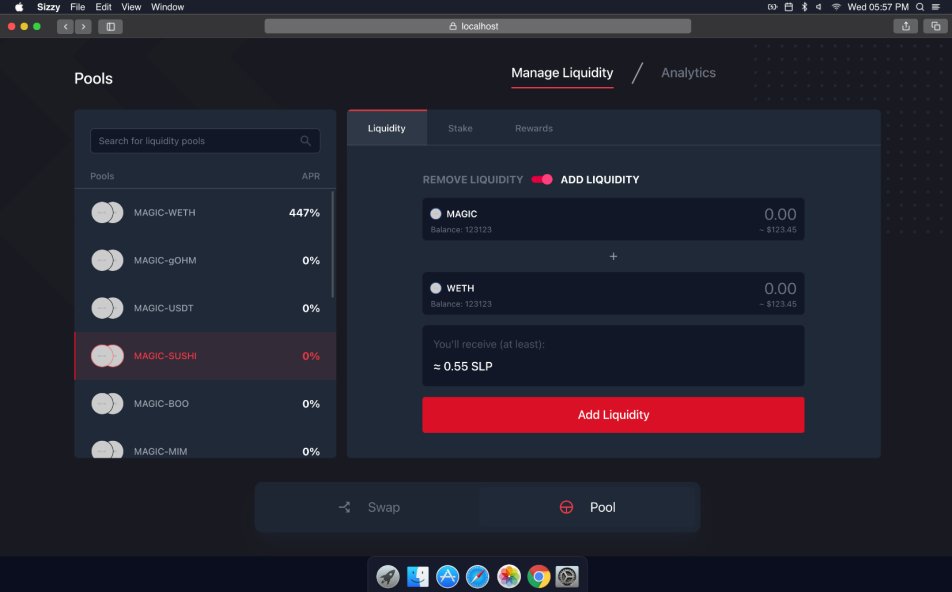Open the Window menu

pos(168,7)
